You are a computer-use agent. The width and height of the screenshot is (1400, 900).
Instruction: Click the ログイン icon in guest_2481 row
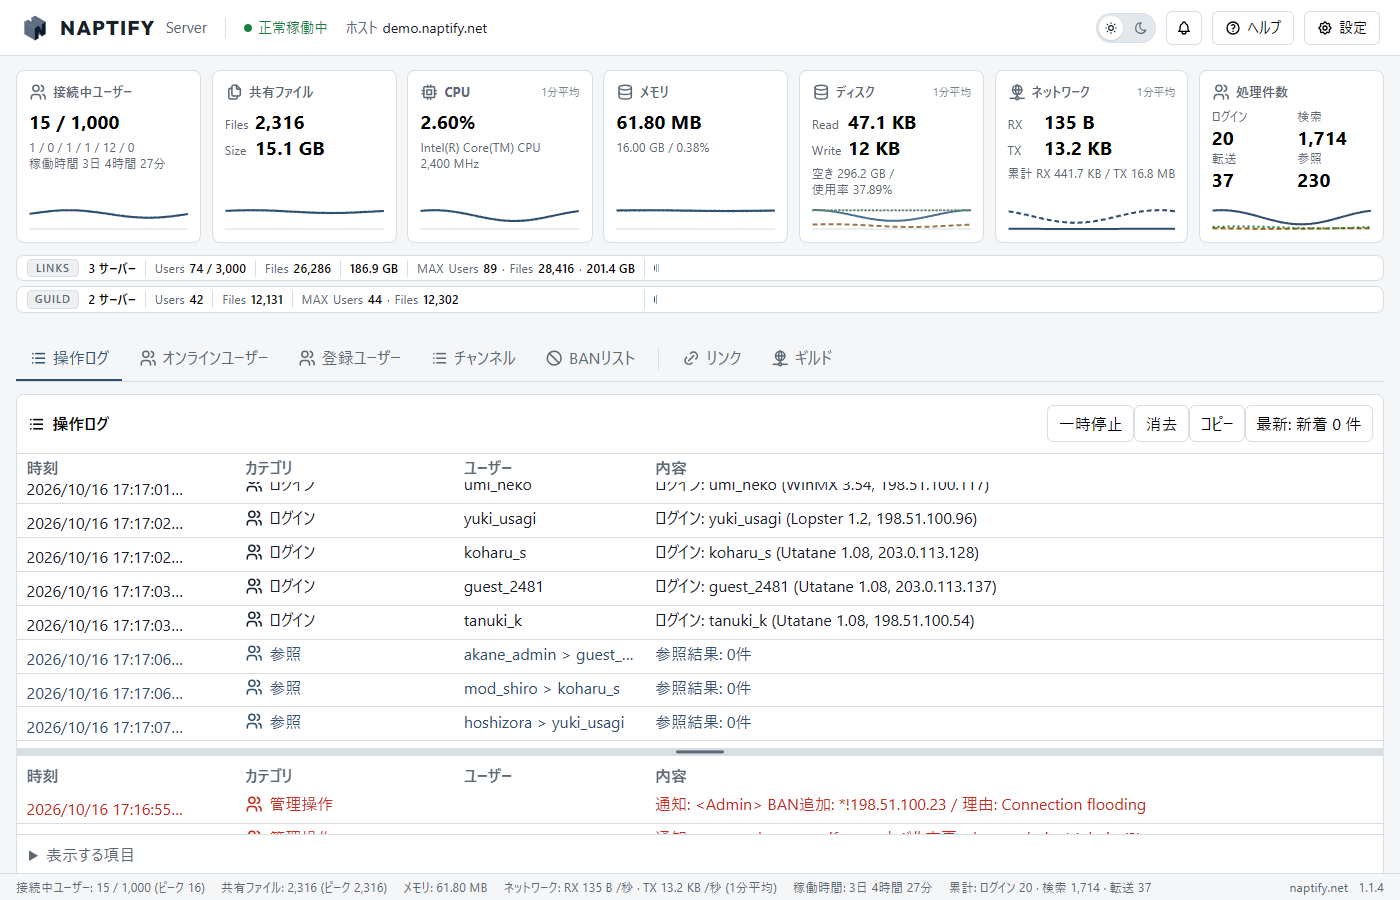(254, 586)
